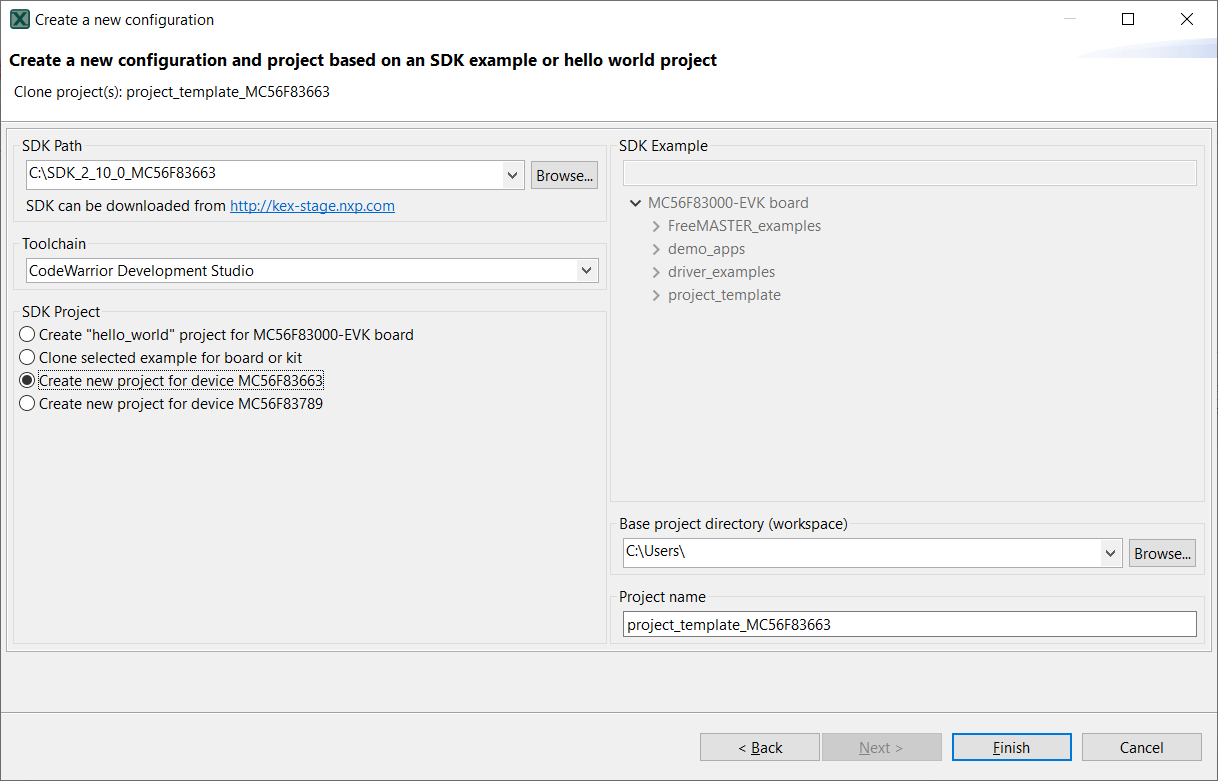Select Create new project for device MC56F83789
The height and width of the screenshot is (781, 1218).
coord(27,404)
